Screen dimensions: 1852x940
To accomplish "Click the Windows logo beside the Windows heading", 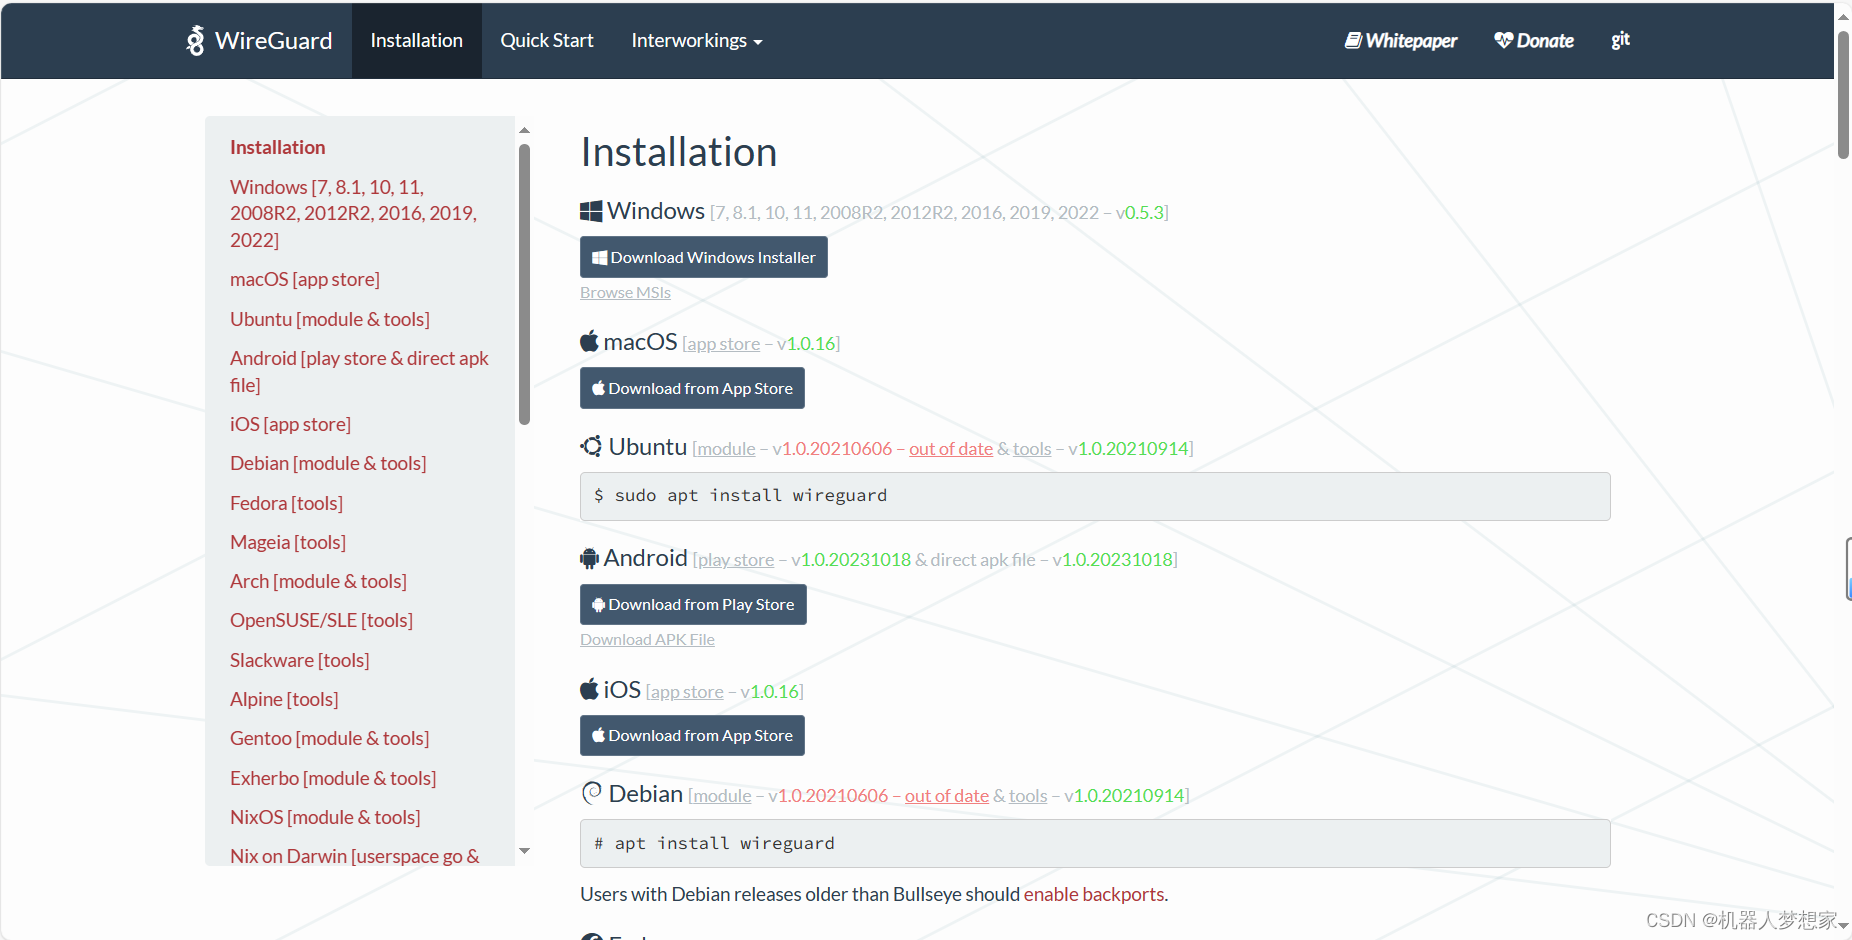I will tap(591, 211).
